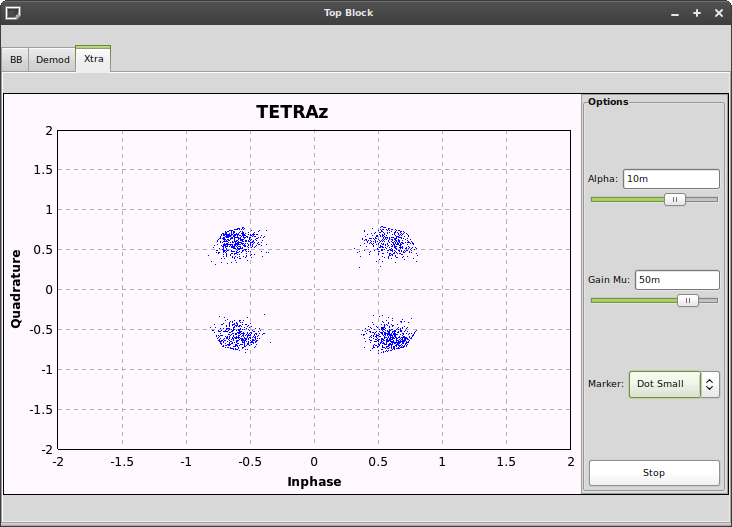
Task: Minimize the Top Block window
Action: [x=677, y=13]
